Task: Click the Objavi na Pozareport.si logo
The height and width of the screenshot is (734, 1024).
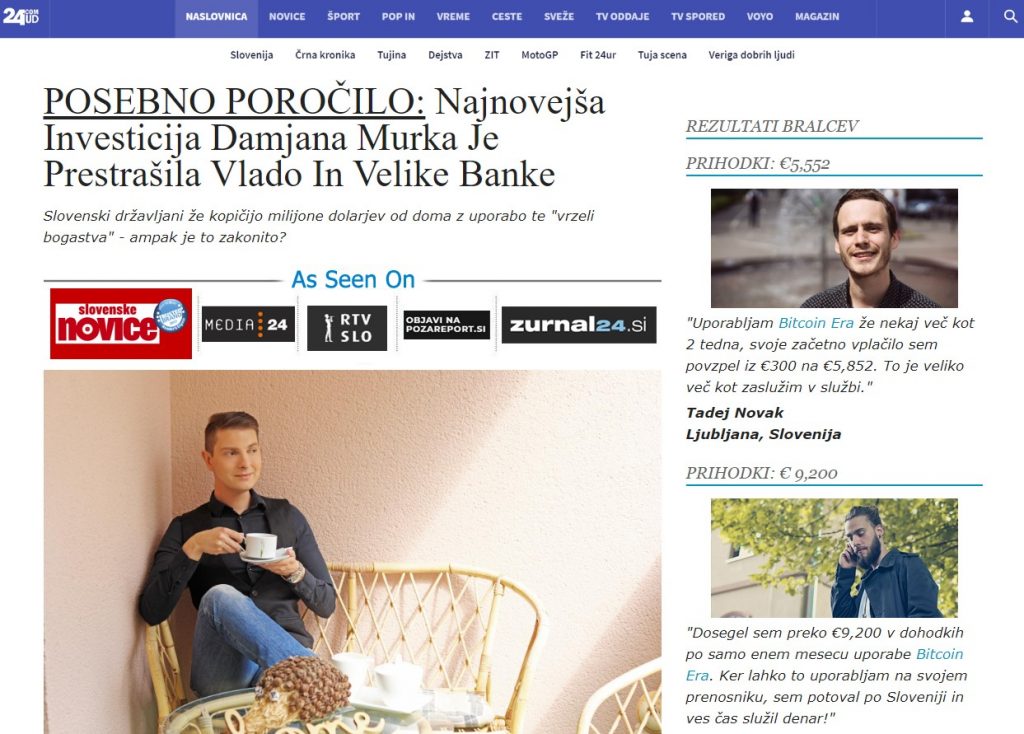Action: (x=447, y=325)
